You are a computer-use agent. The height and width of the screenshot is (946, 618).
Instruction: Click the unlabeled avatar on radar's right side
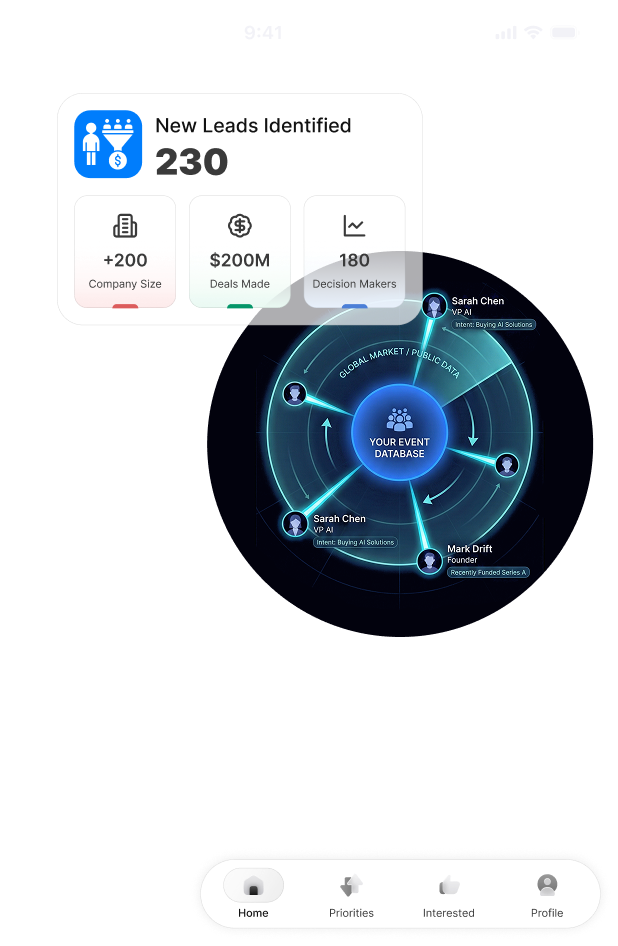(507, 465)
